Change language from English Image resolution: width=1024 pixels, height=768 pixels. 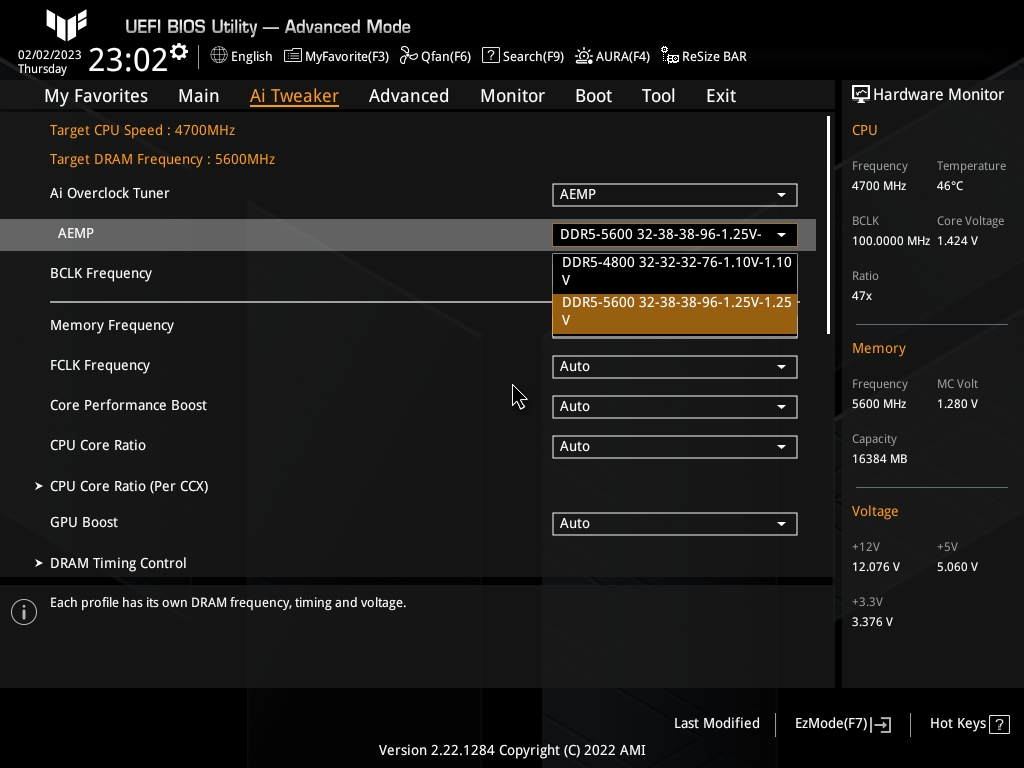click(x=242, y=56)
